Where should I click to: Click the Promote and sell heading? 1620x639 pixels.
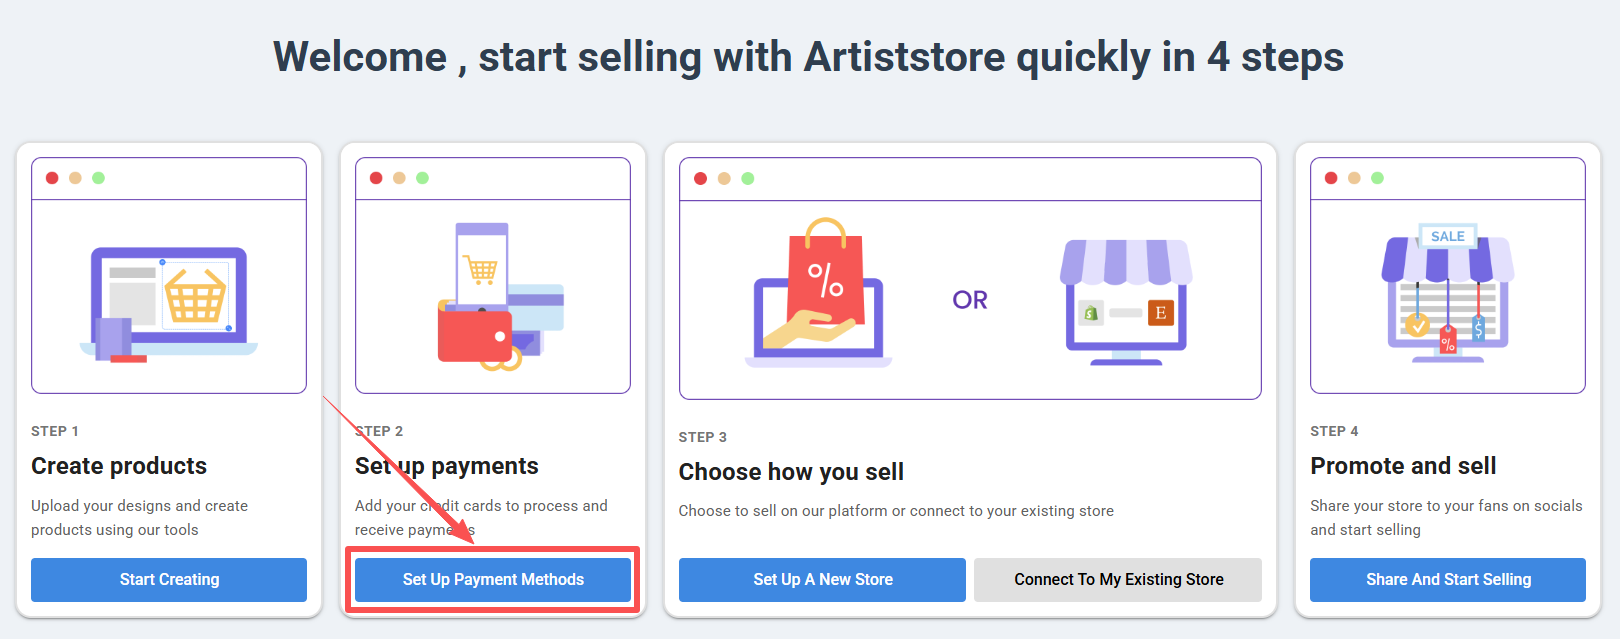1403,466
